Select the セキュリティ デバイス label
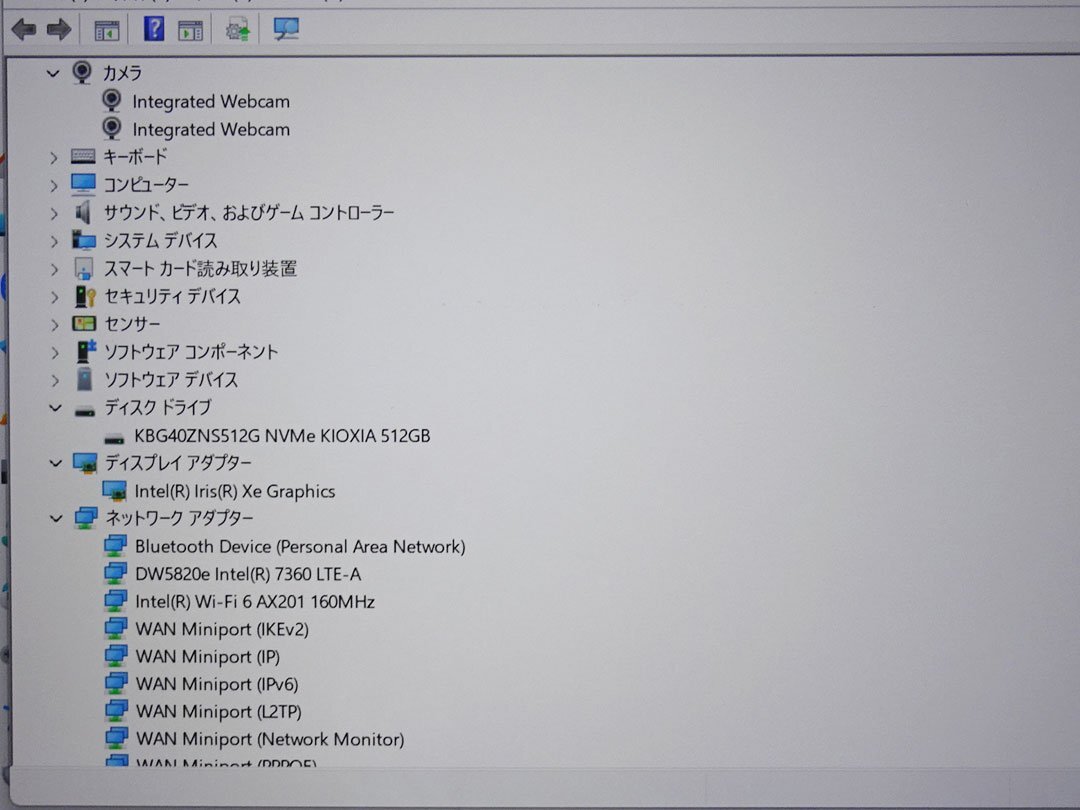 (x=172, y=296)
